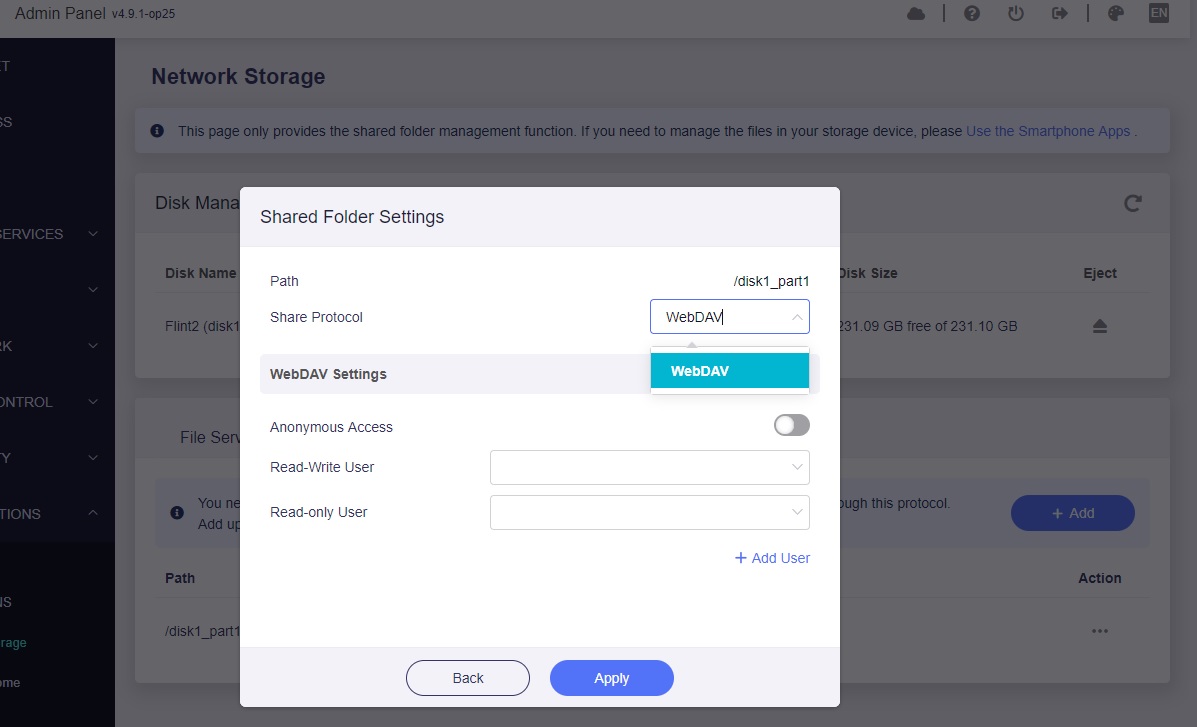Open Use the Smartphone Apps link

click(1048, 131)
